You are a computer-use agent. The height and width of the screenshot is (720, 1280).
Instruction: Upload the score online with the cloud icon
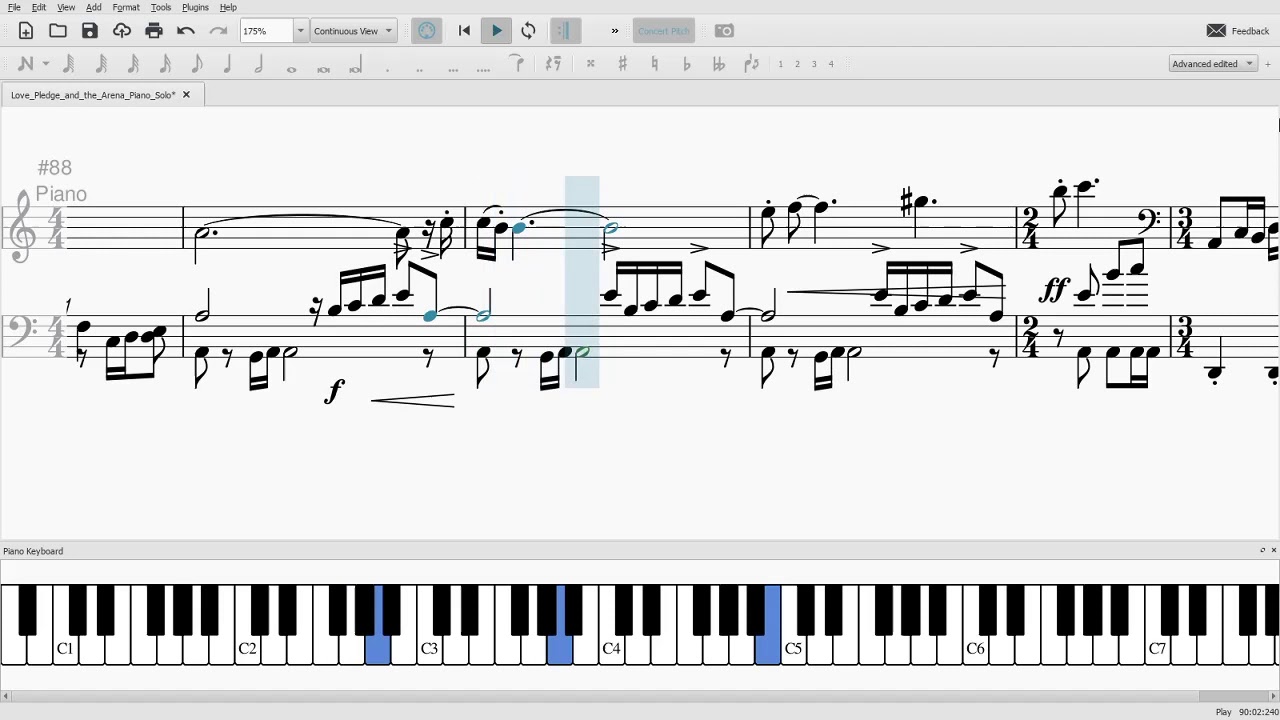click(x=122, y=31)
